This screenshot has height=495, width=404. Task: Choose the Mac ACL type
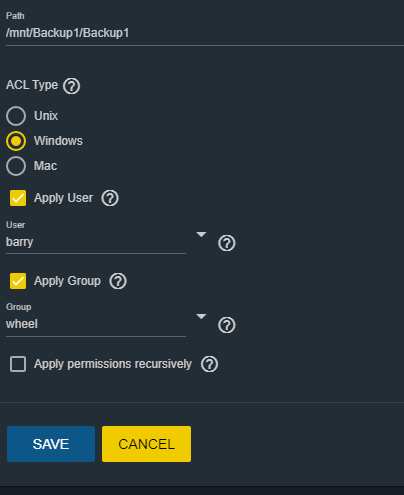[x=16, y=166]
